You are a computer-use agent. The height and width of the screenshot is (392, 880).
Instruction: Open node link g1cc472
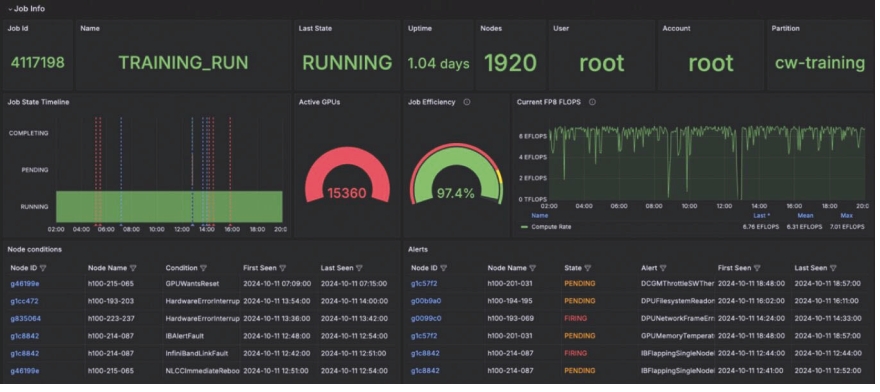point(24,301)
